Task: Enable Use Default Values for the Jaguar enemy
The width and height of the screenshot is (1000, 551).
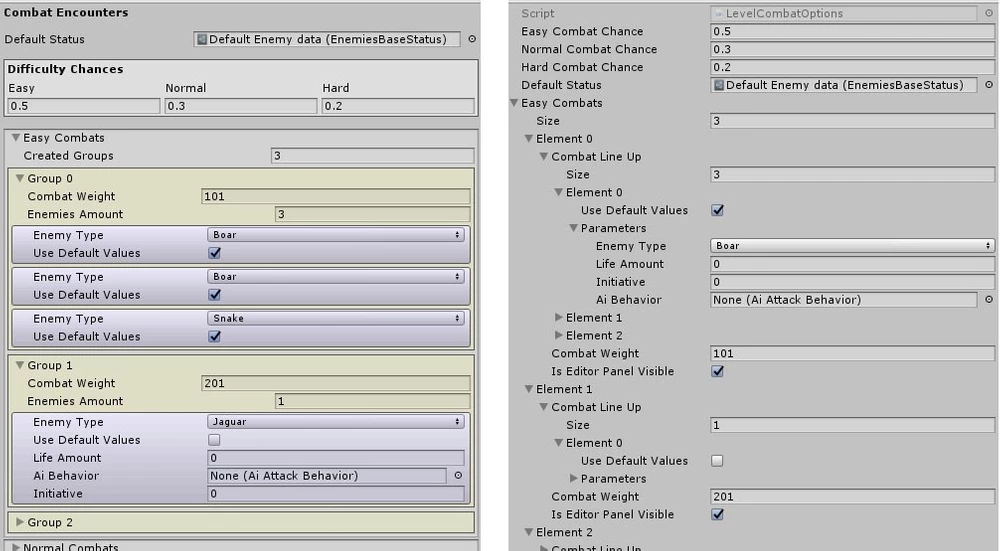Action: pyautogui.click(x=214, y=440)
